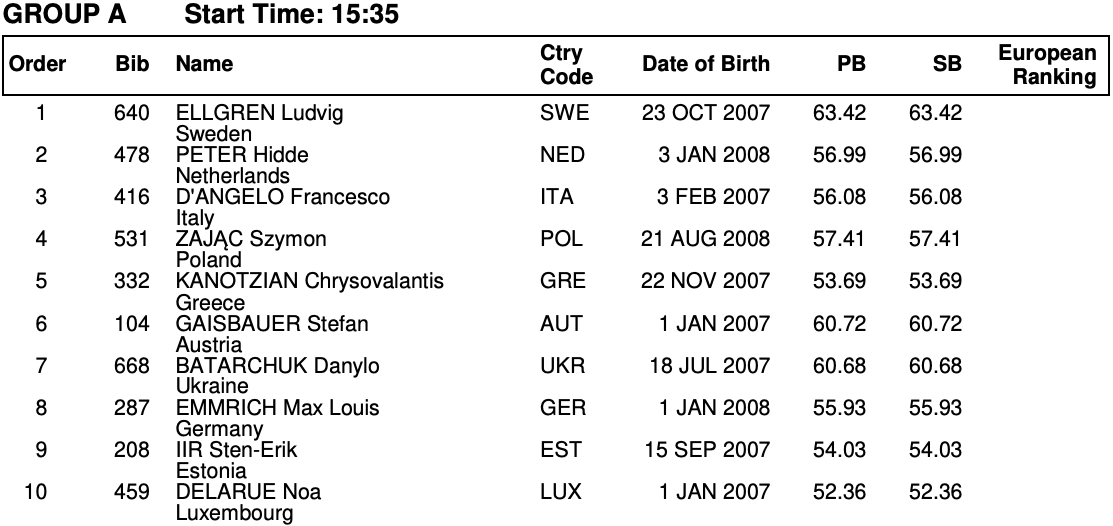Click the SB column header

[x=946, y=65]
